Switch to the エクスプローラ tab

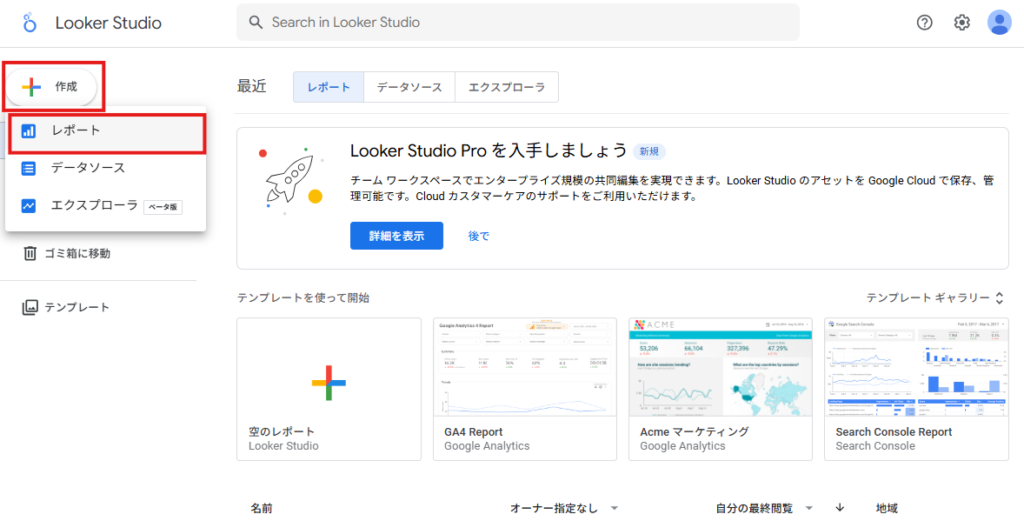click(x=506, y=87)
